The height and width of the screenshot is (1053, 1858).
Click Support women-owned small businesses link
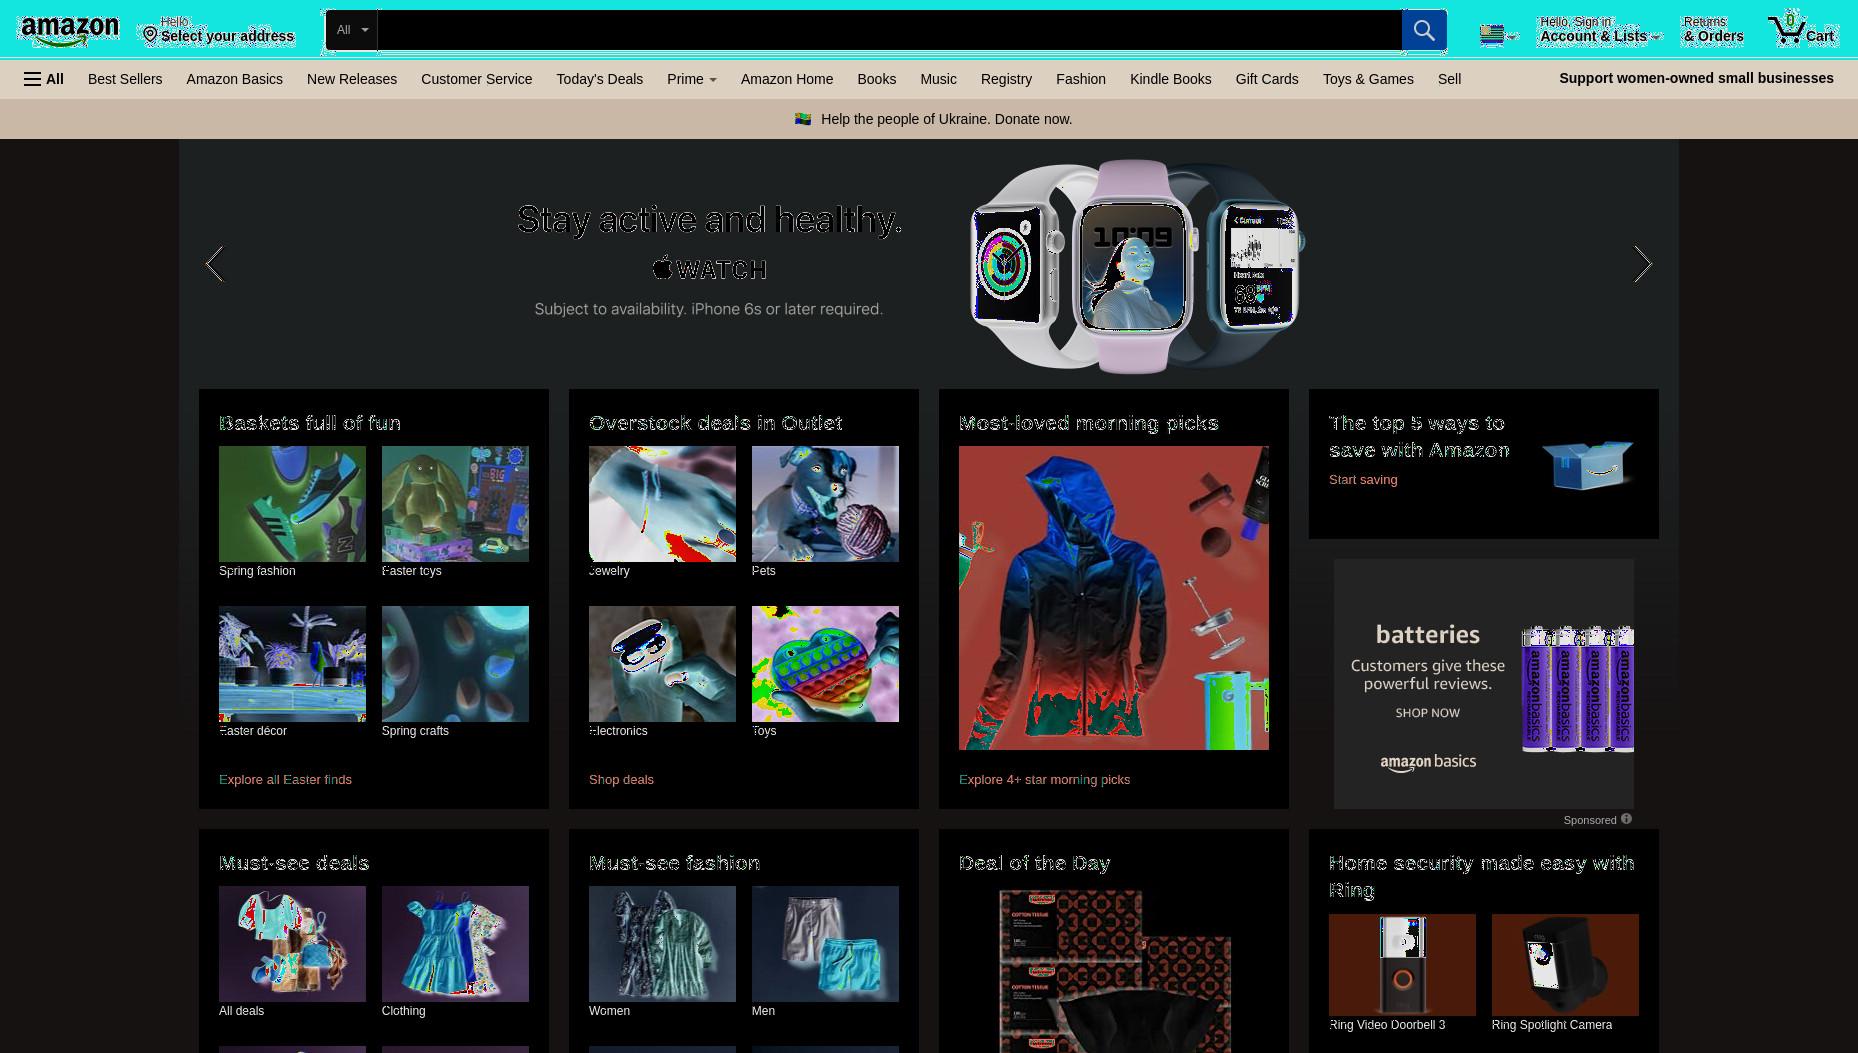1696,78
